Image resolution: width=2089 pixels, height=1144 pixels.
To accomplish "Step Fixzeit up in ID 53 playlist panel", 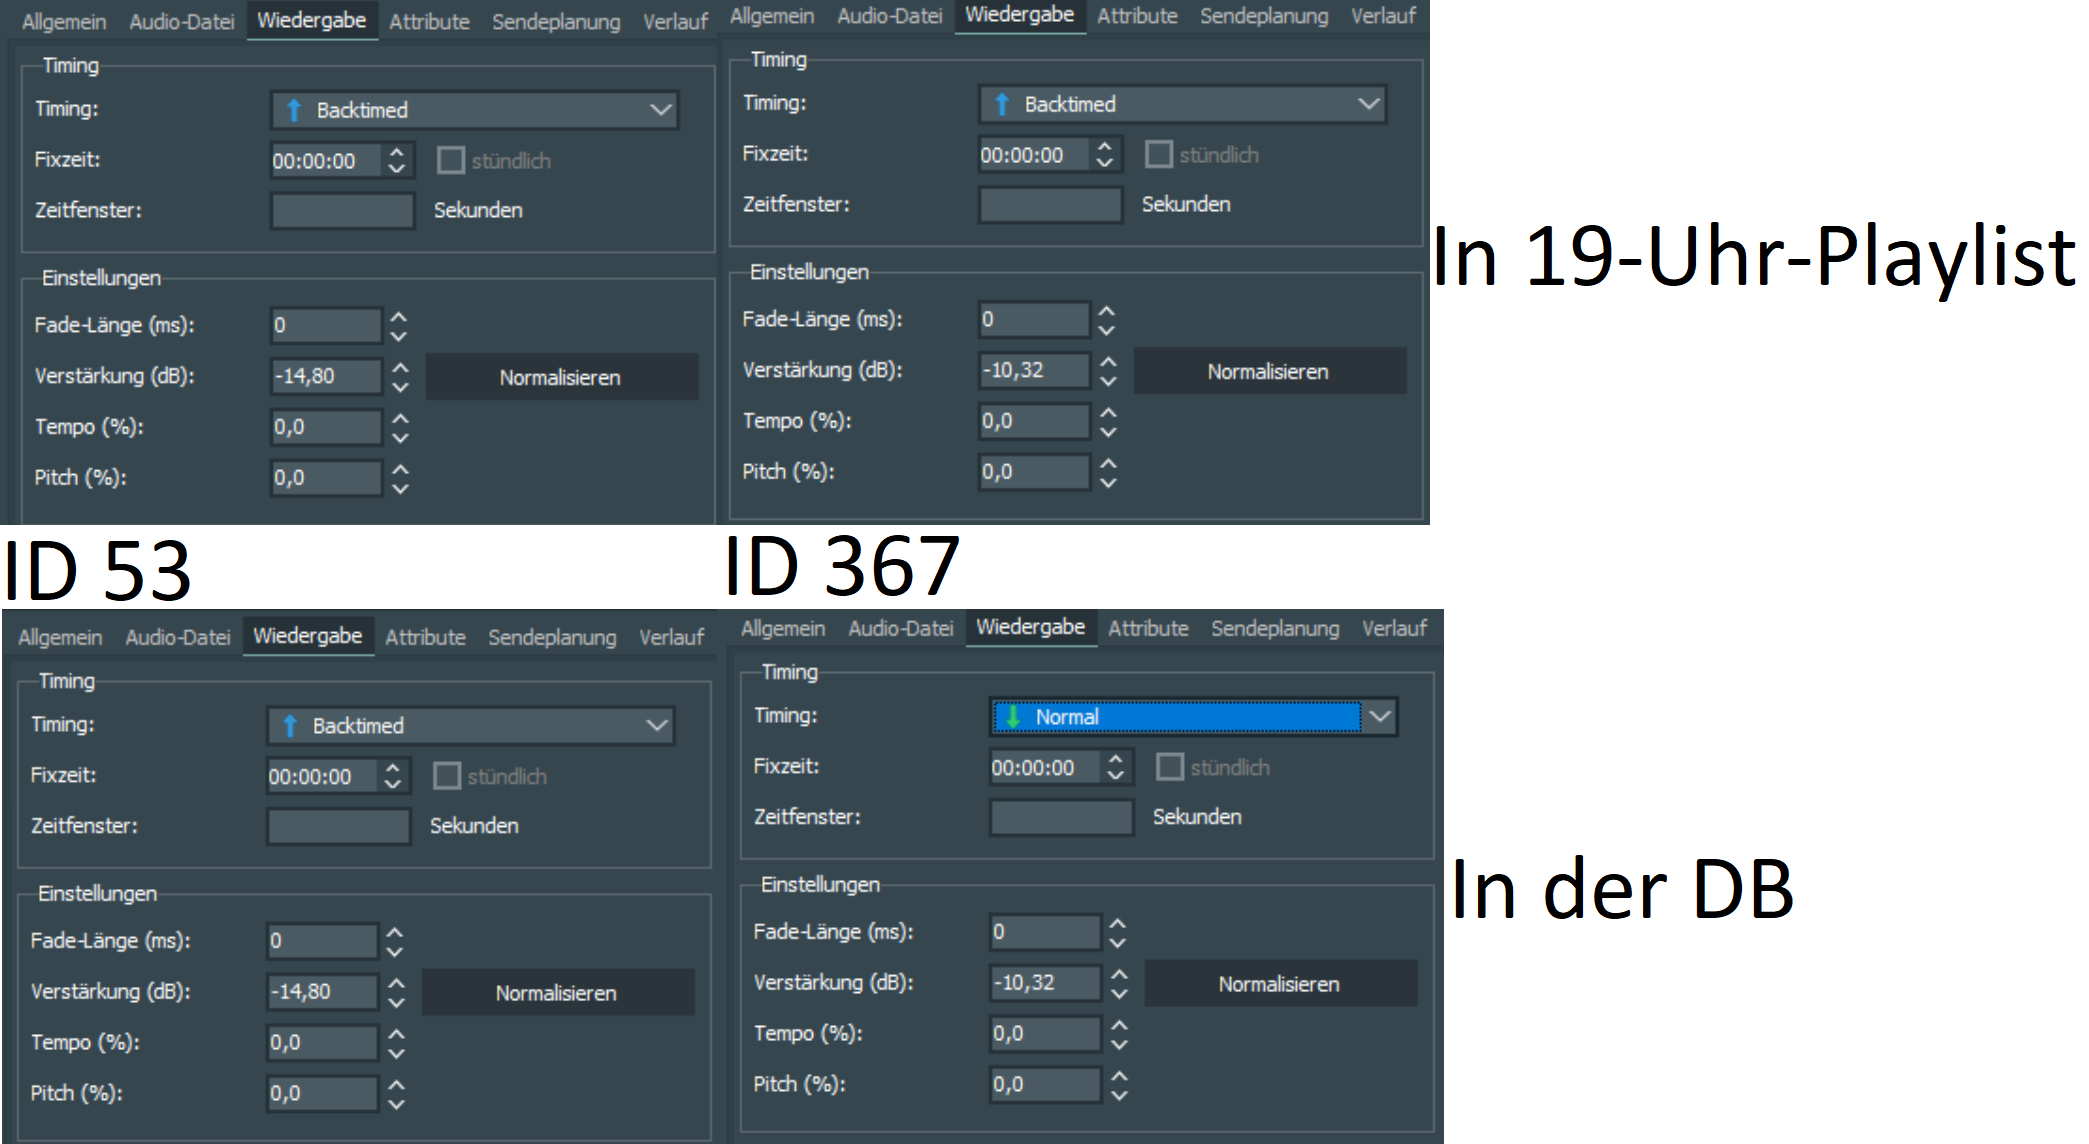I will 397,152.
